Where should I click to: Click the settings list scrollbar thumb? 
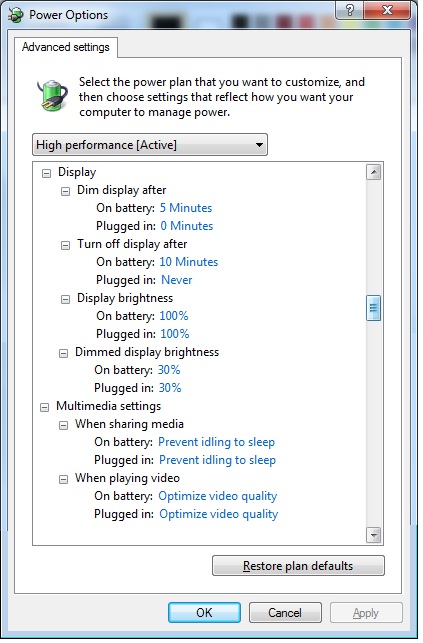click(x=373, y=308)
